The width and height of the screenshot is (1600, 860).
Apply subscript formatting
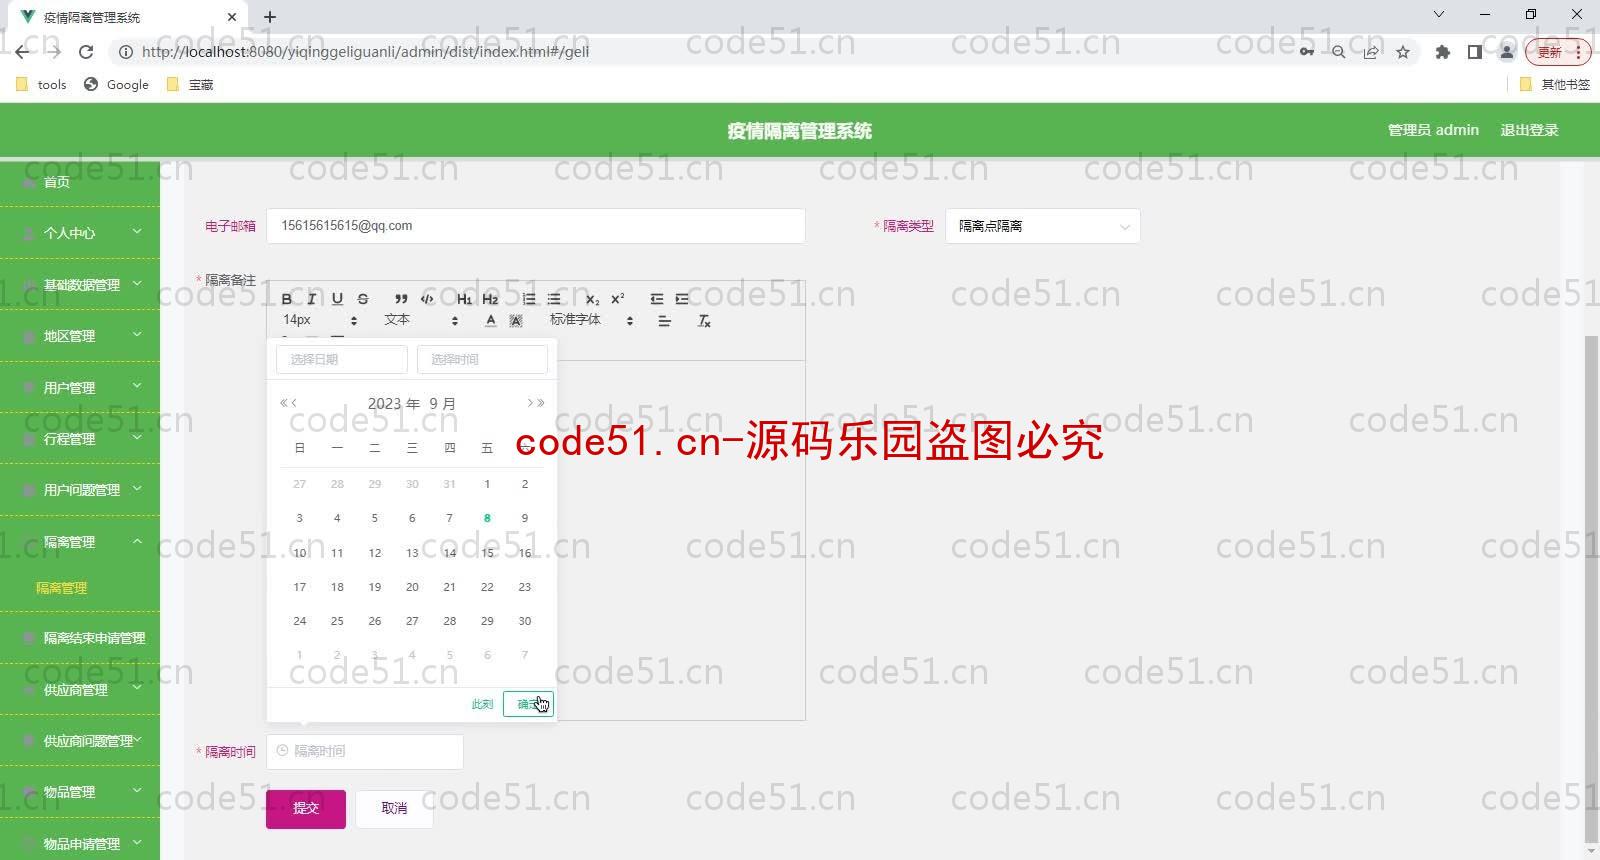click(592, 299)
